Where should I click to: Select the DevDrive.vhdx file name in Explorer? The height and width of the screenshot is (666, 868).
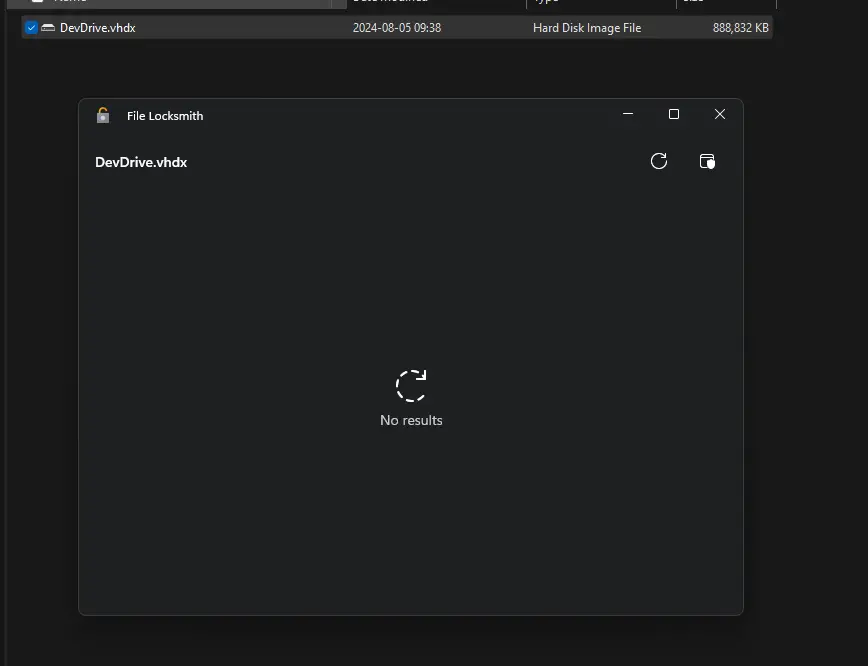pyautogui.click(x=97, y=28)
